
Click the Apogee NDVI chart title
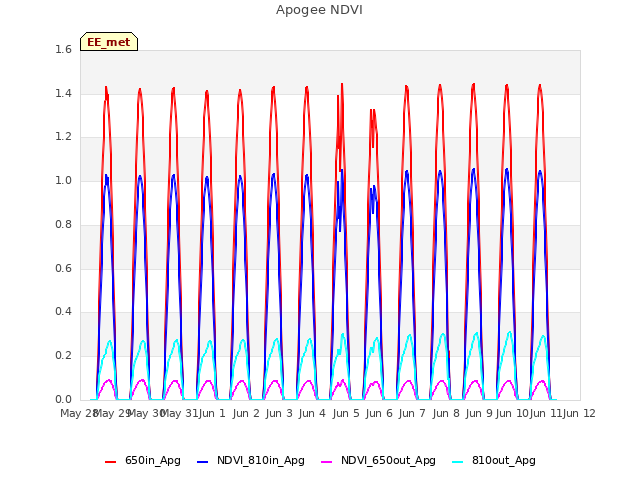(x=319, y=10)
